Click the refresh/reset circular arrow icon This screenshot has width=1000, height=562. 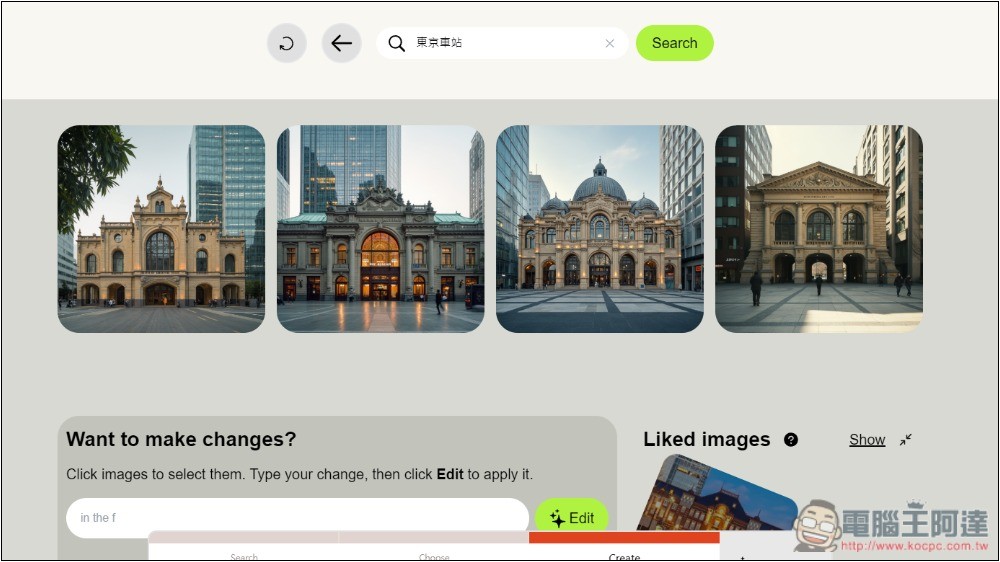286,44
